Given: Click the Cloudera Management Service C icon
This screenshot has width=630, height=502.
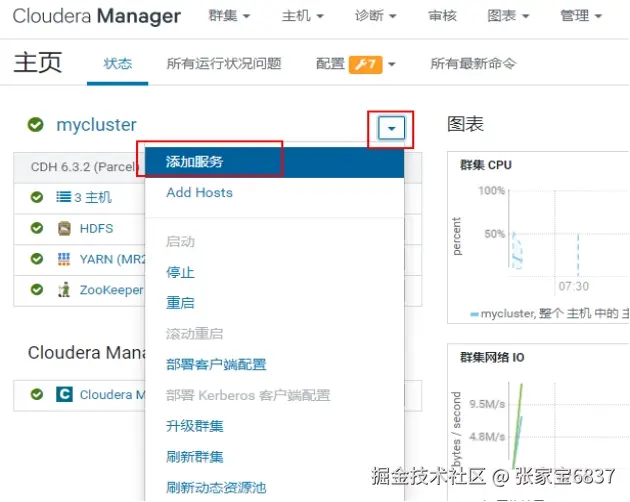Looking at the screenshot, I should (64, 394).
